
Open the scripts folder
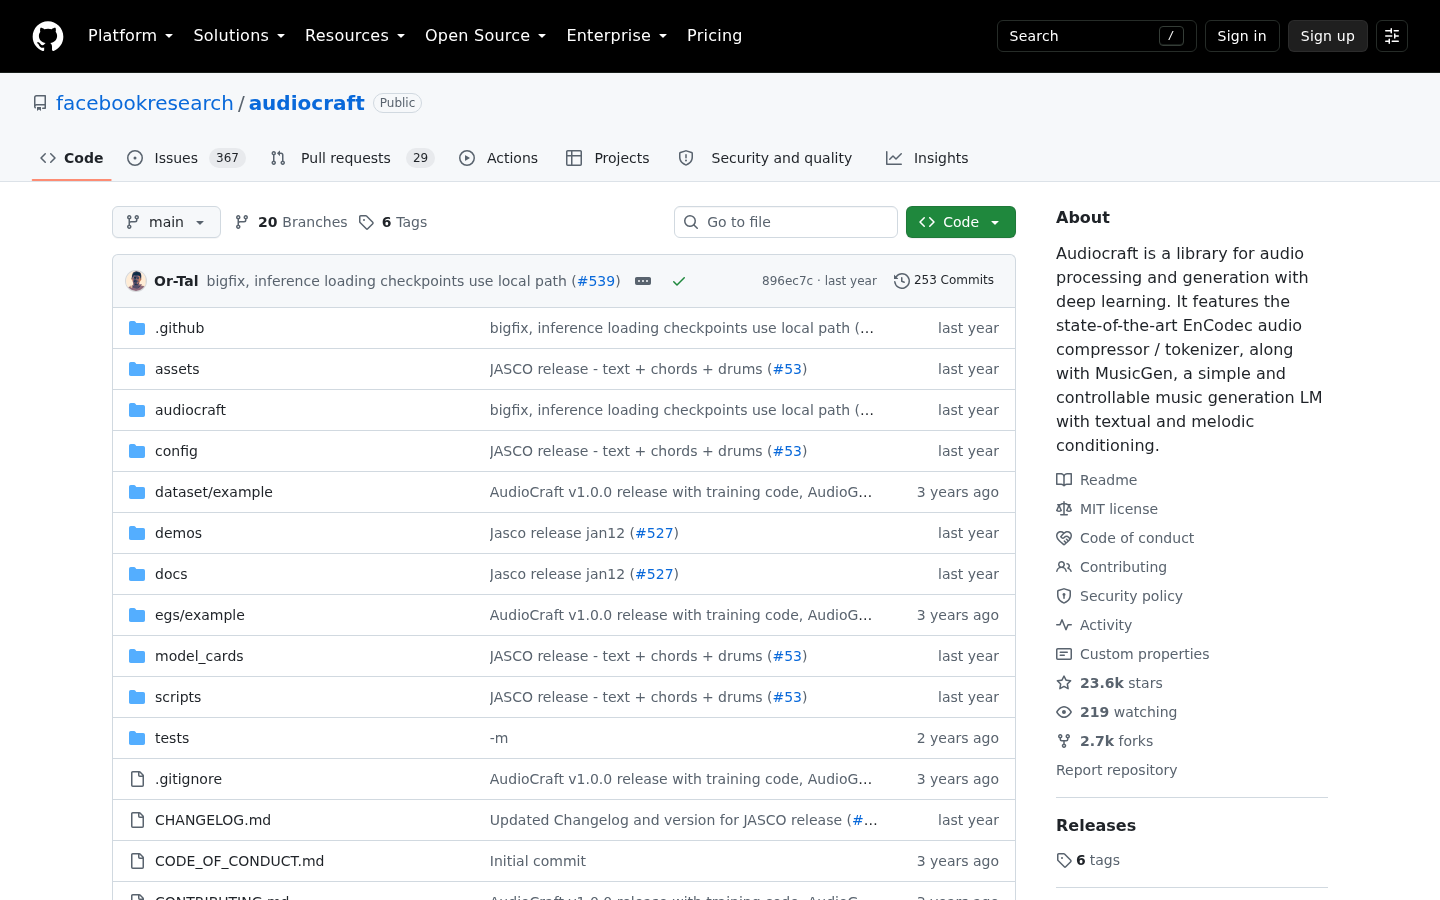(178, 697)
